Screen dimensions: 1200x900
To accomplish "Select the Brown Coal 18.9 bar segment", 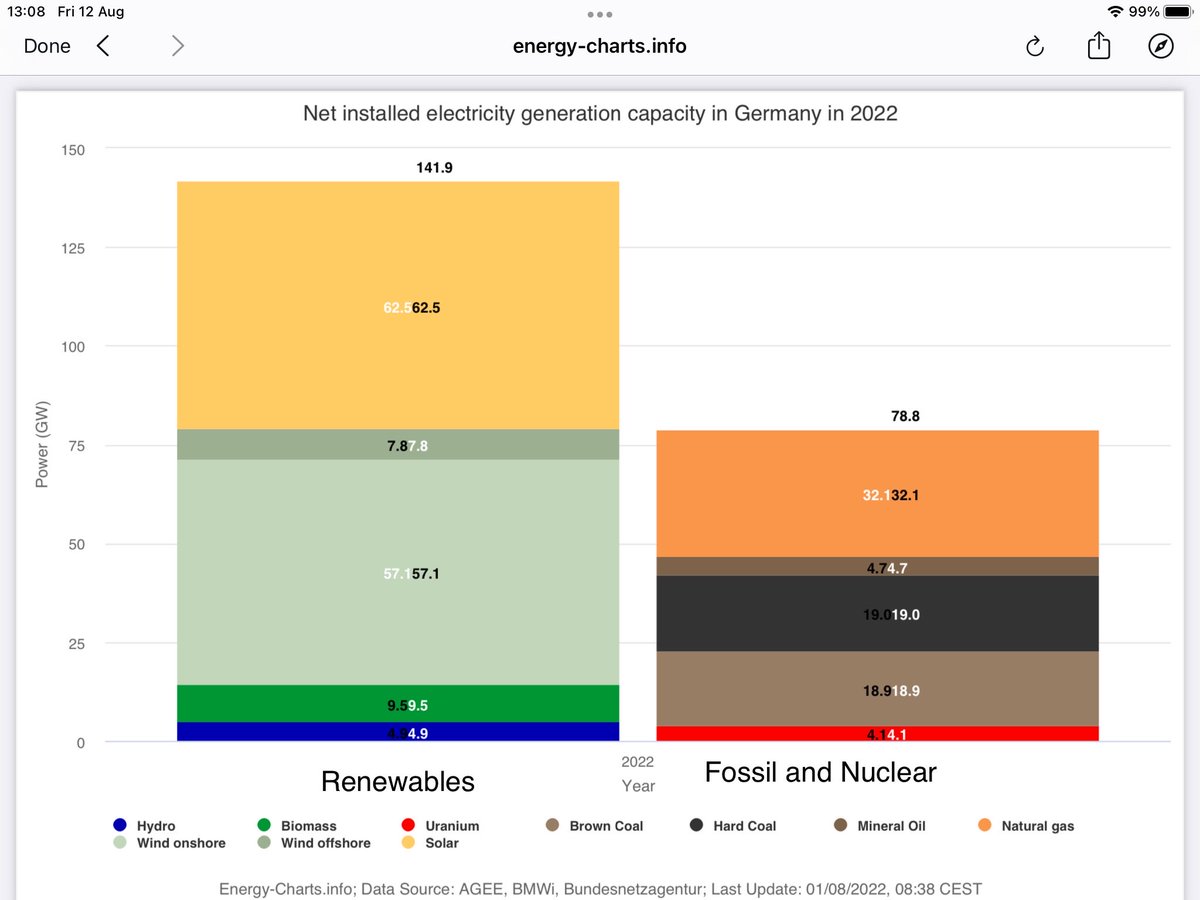I will click(x=877, y=688).
